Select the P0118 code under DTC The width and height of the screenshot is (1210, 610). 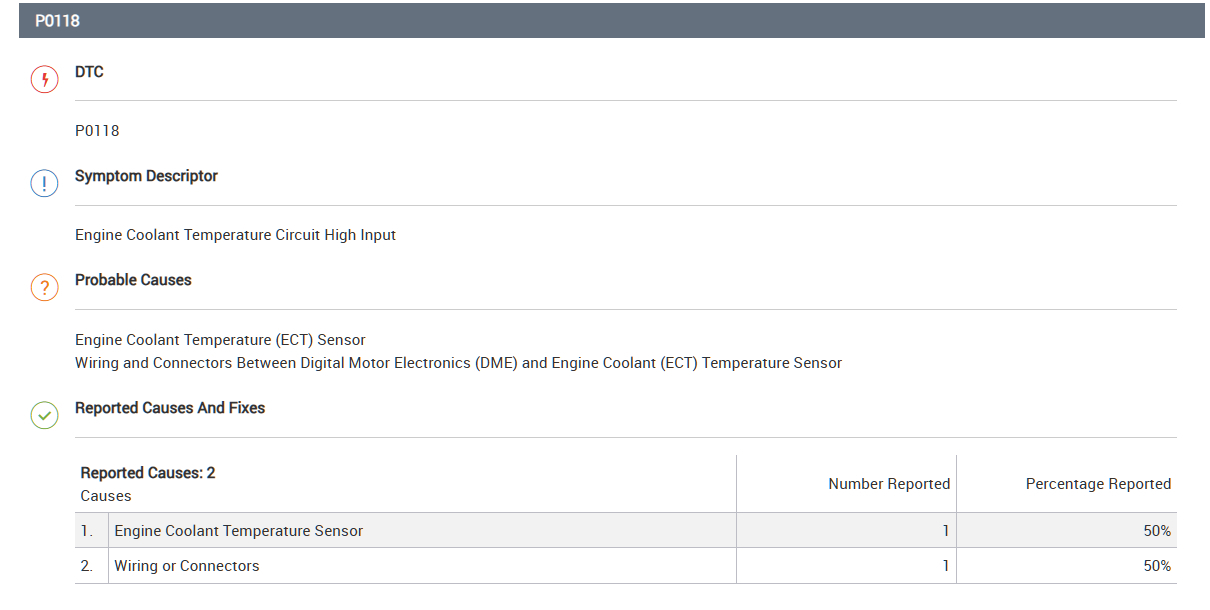[97, 131]
